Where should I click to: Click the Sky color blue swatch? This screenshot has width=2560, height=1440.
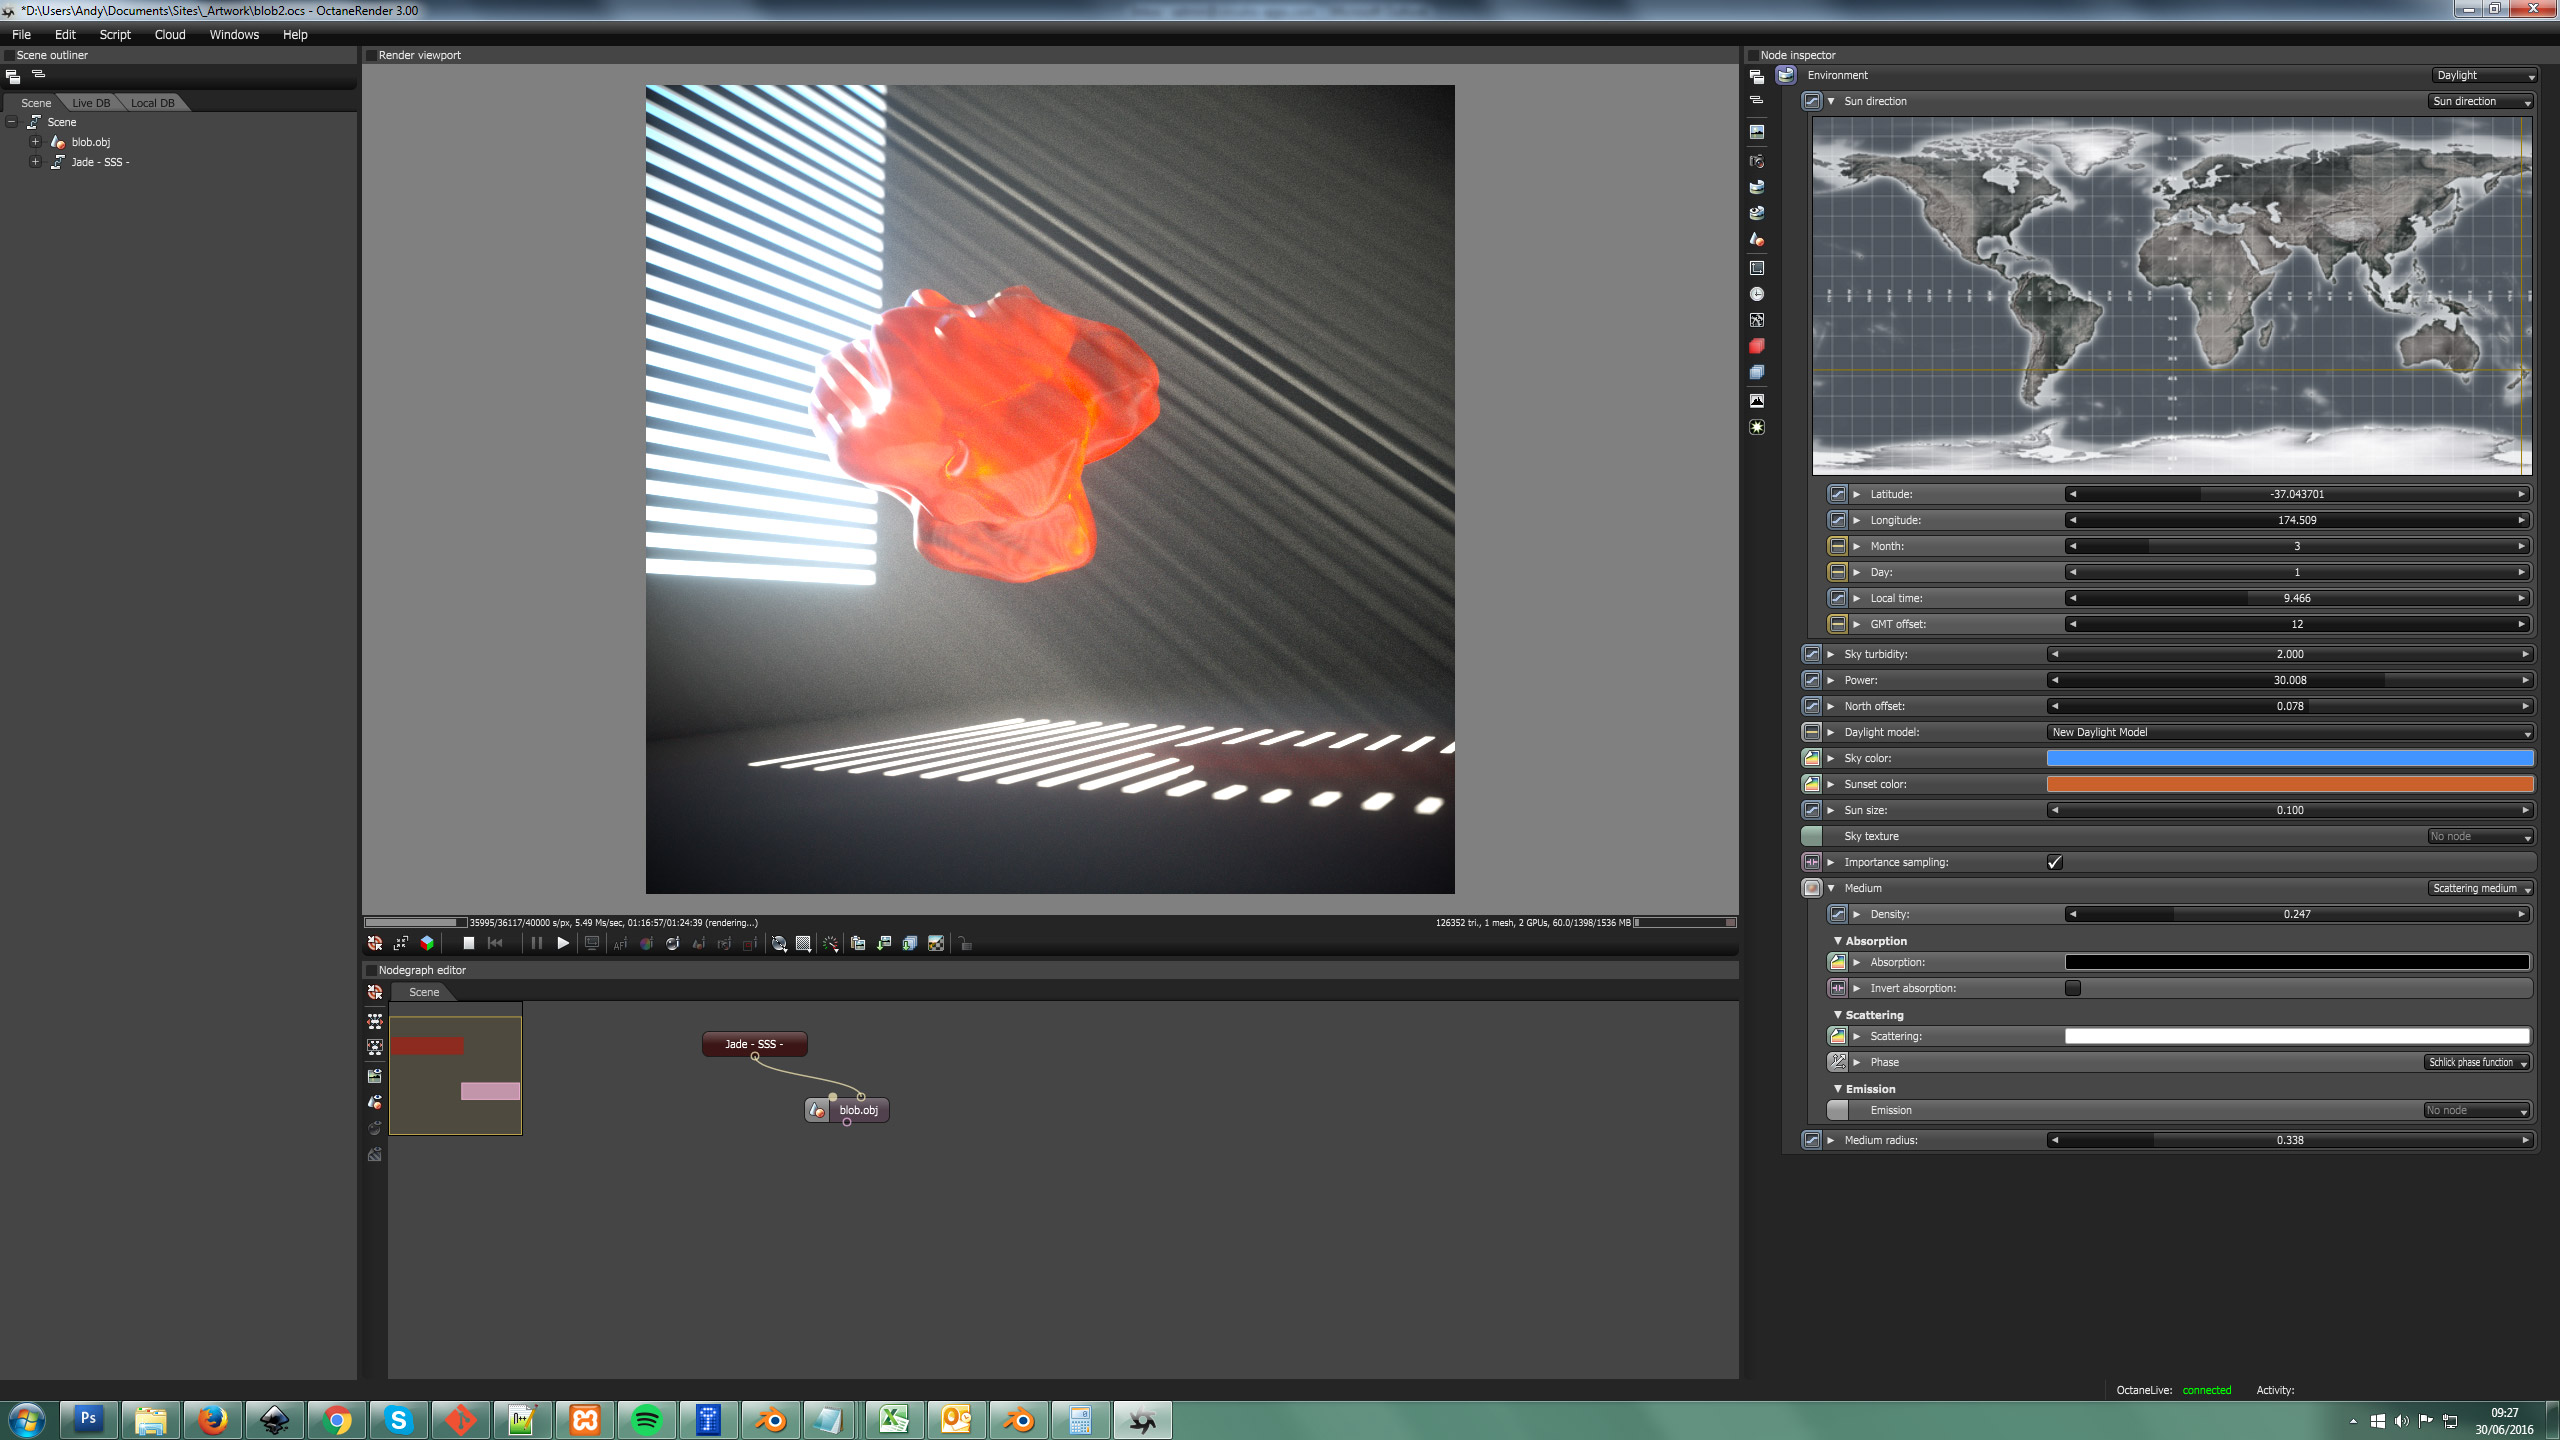(2289, 758)
